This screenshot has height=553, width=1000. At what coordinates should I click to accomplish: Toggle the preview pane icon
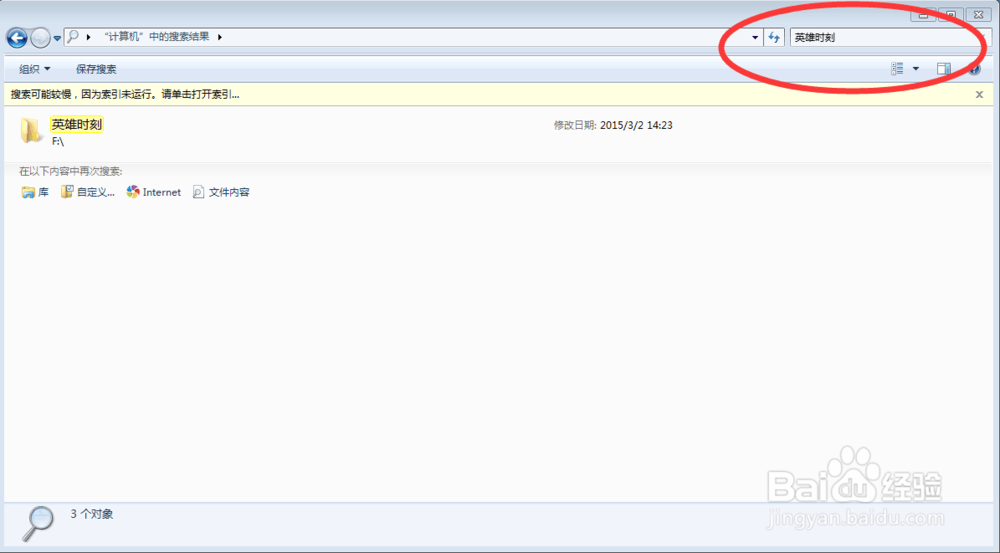(943, 68)
